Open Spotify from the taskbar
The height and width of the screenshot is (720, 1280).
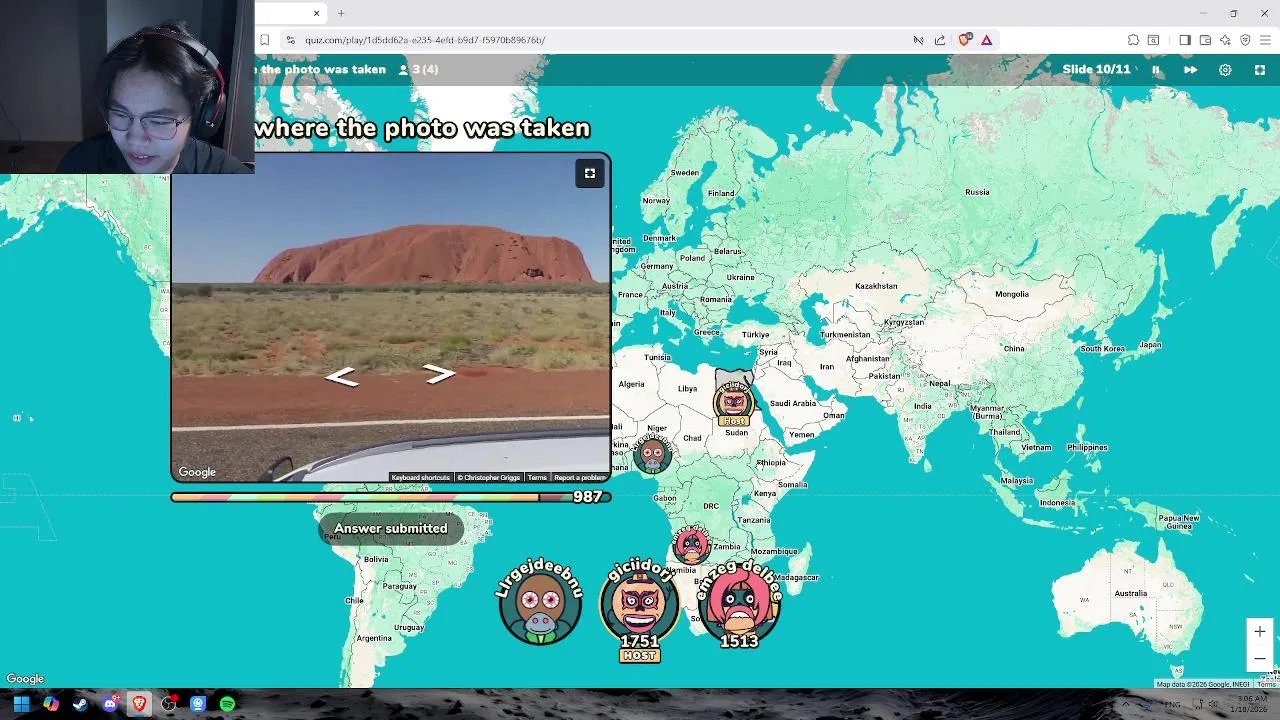tap(228, 704)
